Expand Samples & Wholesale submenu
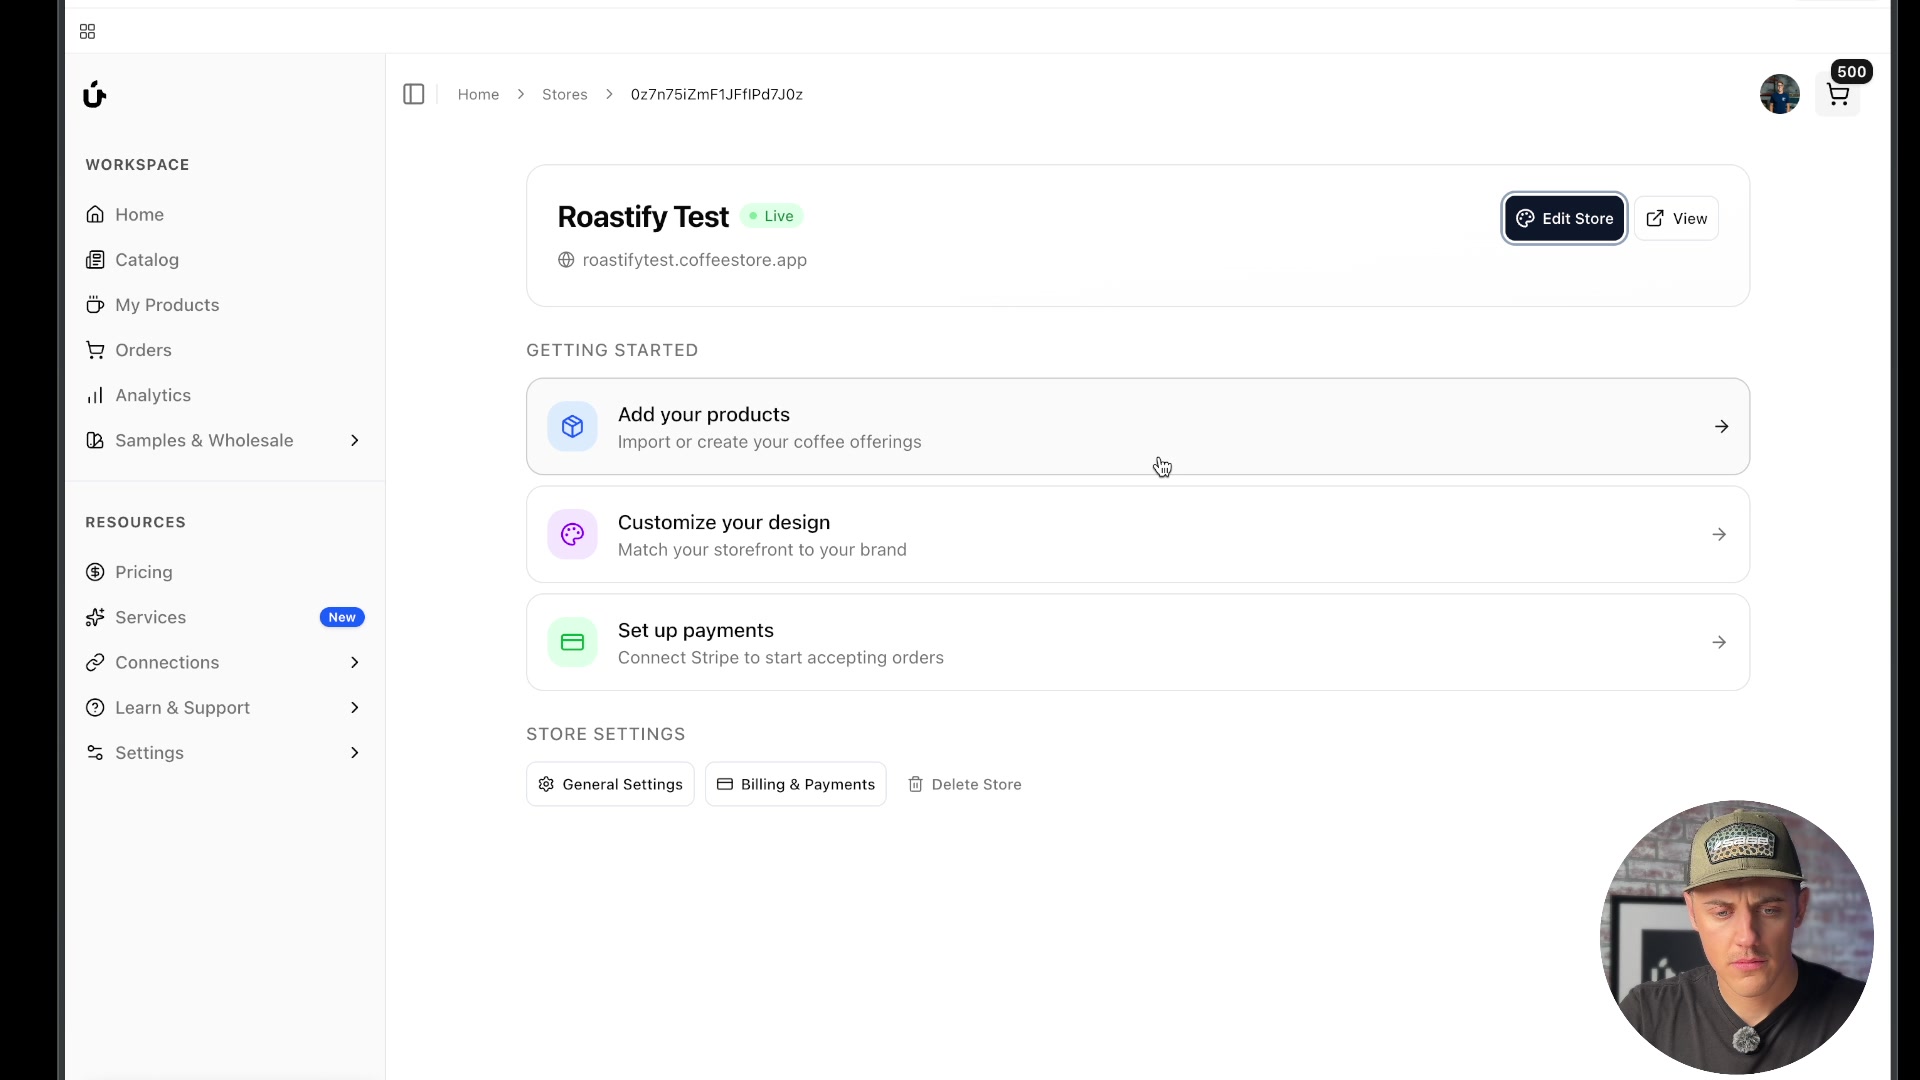1920x1080 pixels. click(x=354, y=441)
